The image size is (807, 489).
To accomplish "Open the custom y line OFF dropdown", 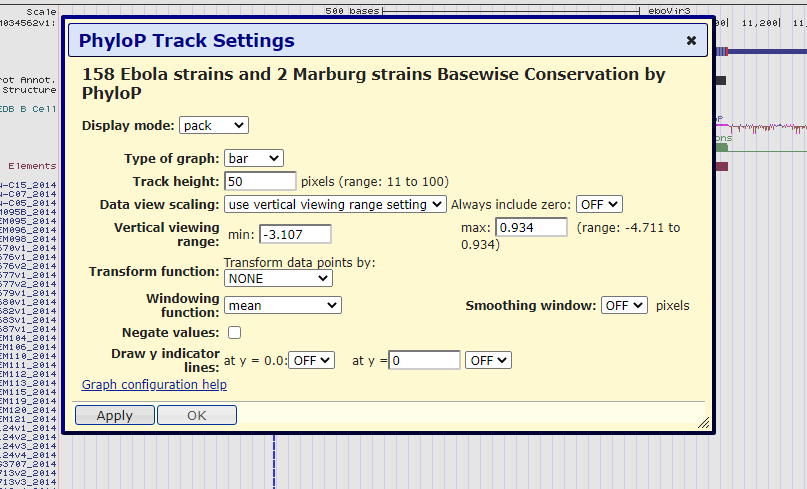I will (x=488, y=360).
